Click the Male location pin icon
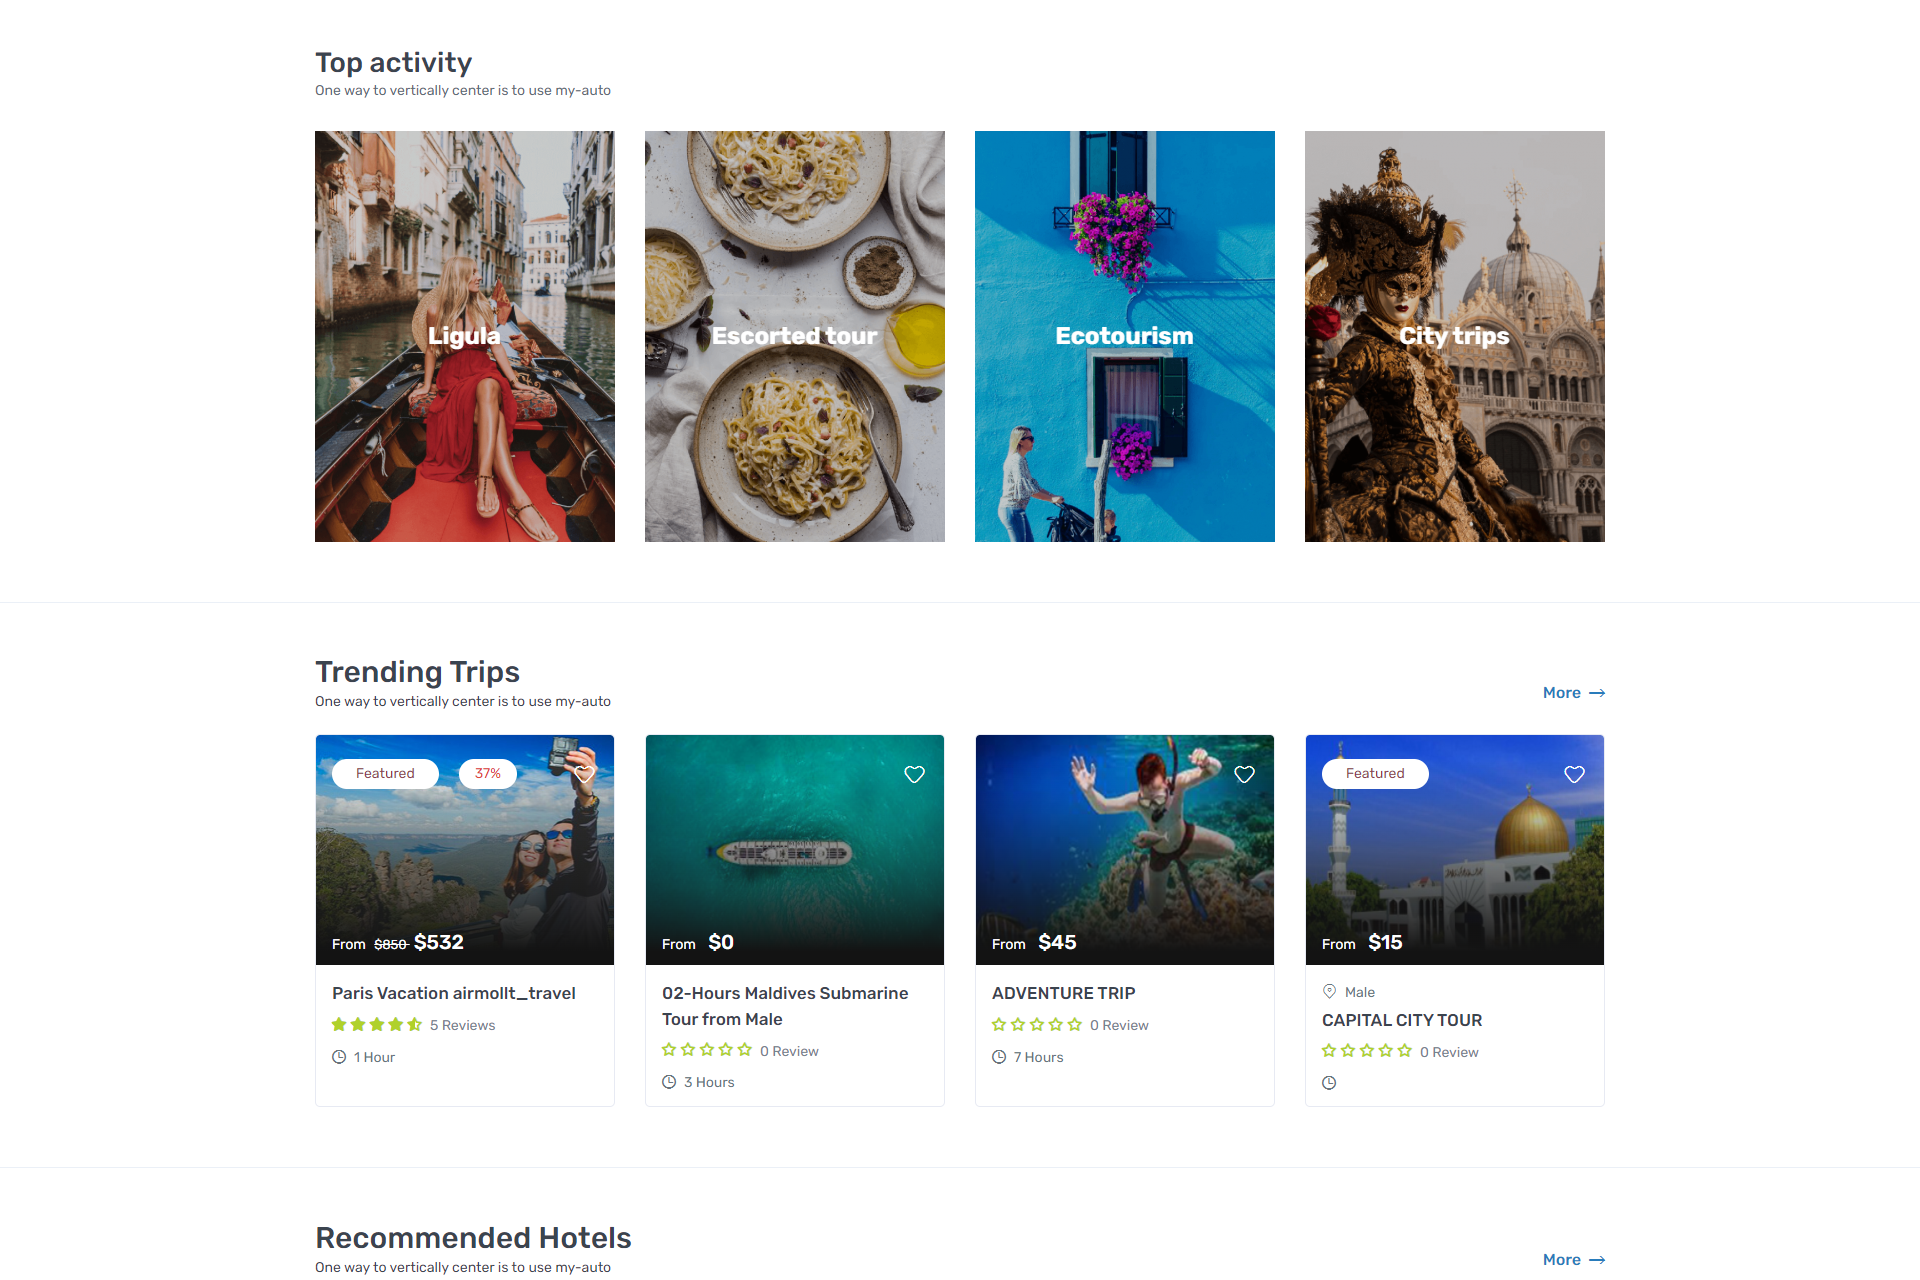The width and height of the screenshot is (1920, 1280). 1329,991
